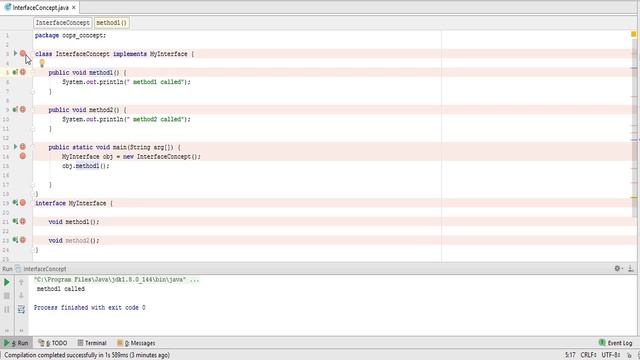Image resolution: width=640 pixels, height=360 pixels.
Task: Click the MyInterface name in the class declaration
Action: click(168, 54)
